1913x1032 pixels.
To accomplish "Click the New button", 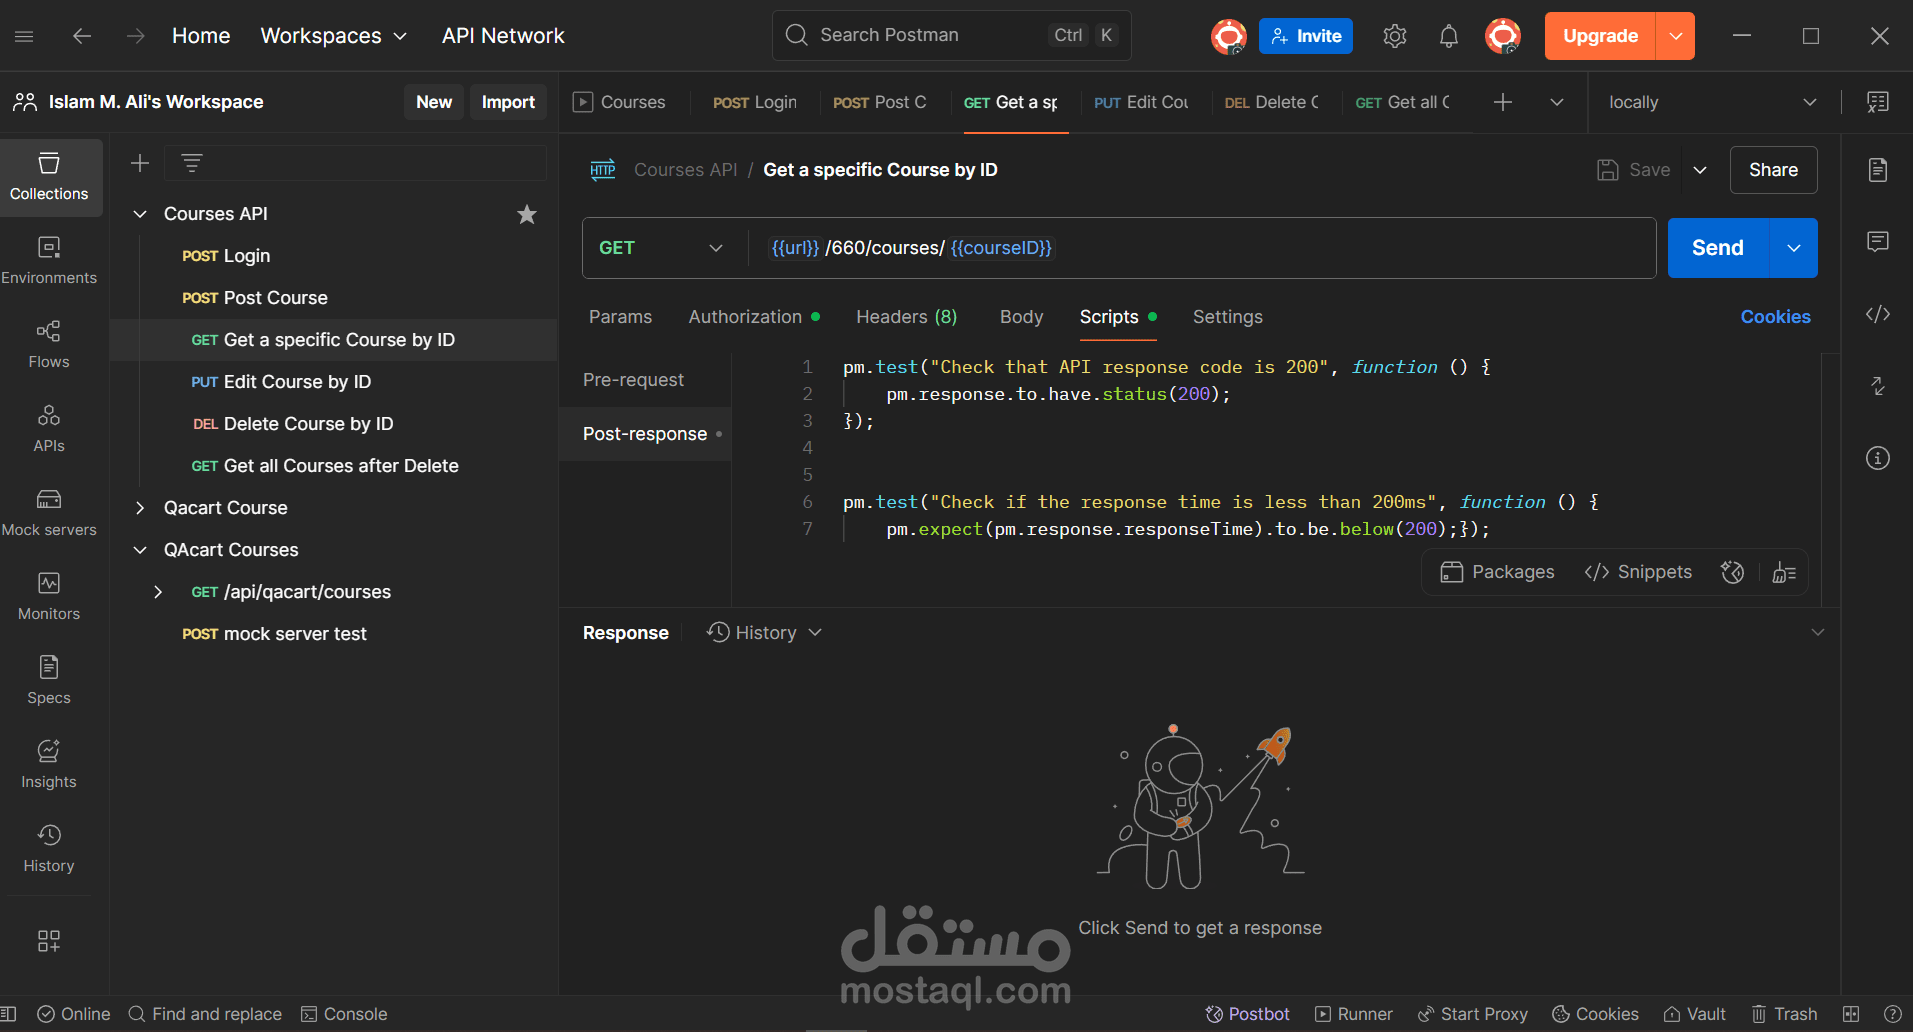I will click(x=434, y=102).
